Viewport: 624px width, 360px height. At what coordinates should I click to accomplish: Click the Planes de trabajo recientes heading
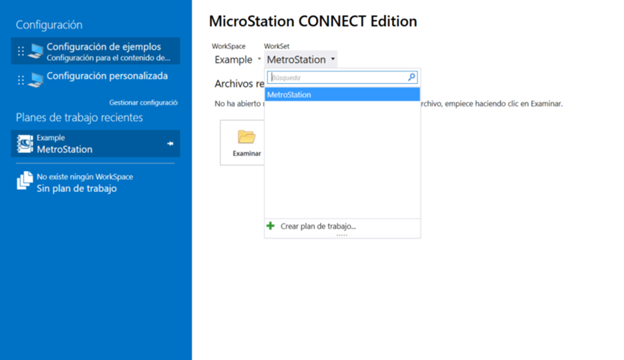[x=79, y=117]
